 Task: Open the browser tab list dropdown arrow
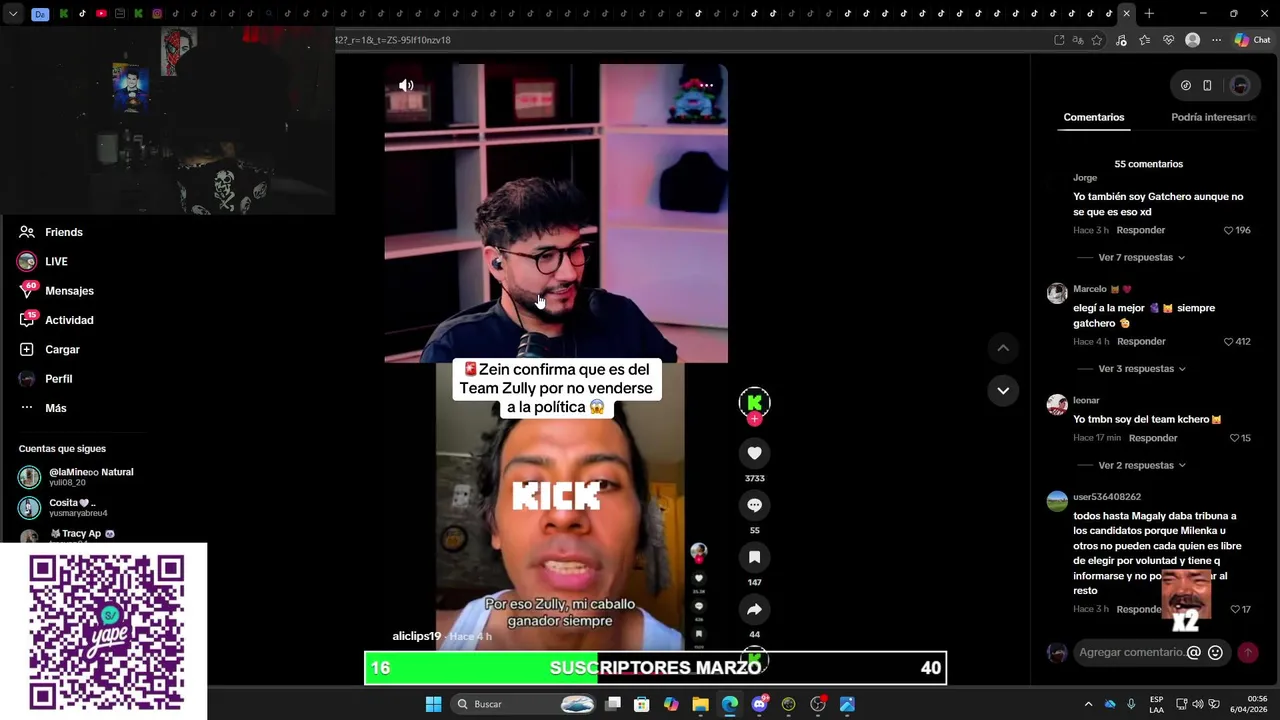point(13,14)
